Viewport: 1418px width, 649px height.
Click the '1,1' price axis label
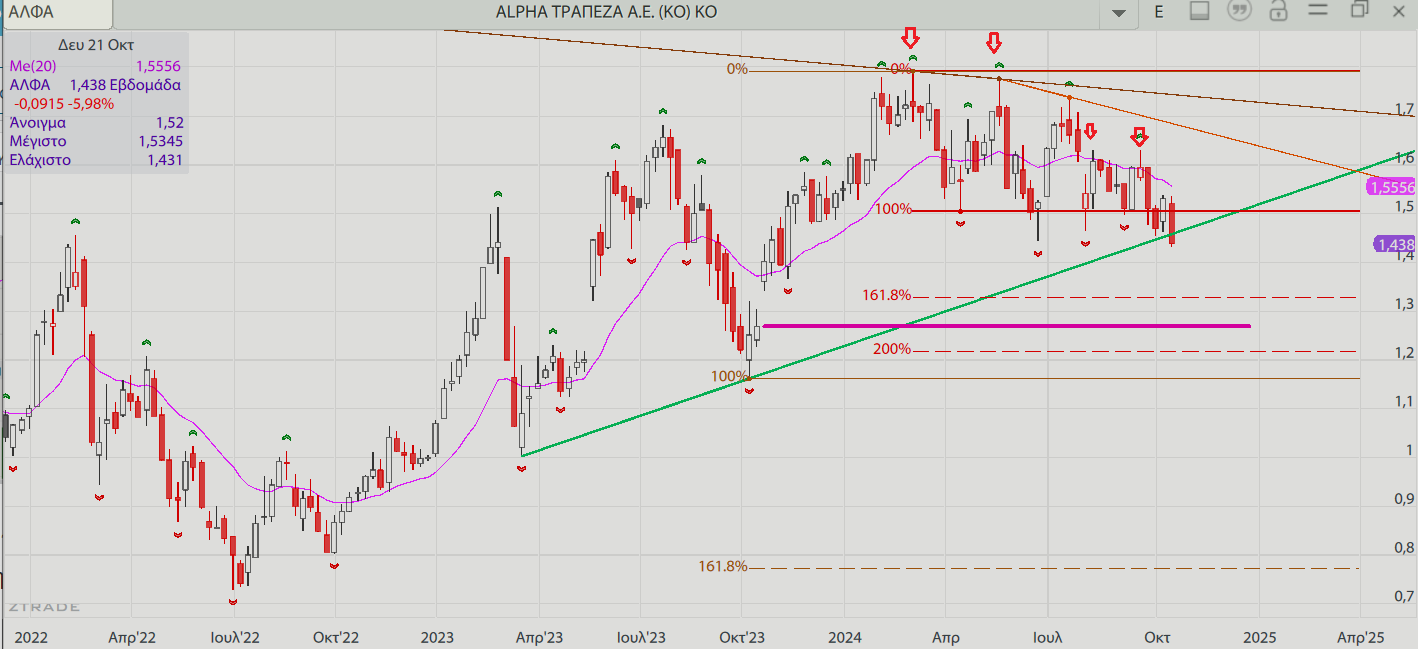coord(1404,402)
